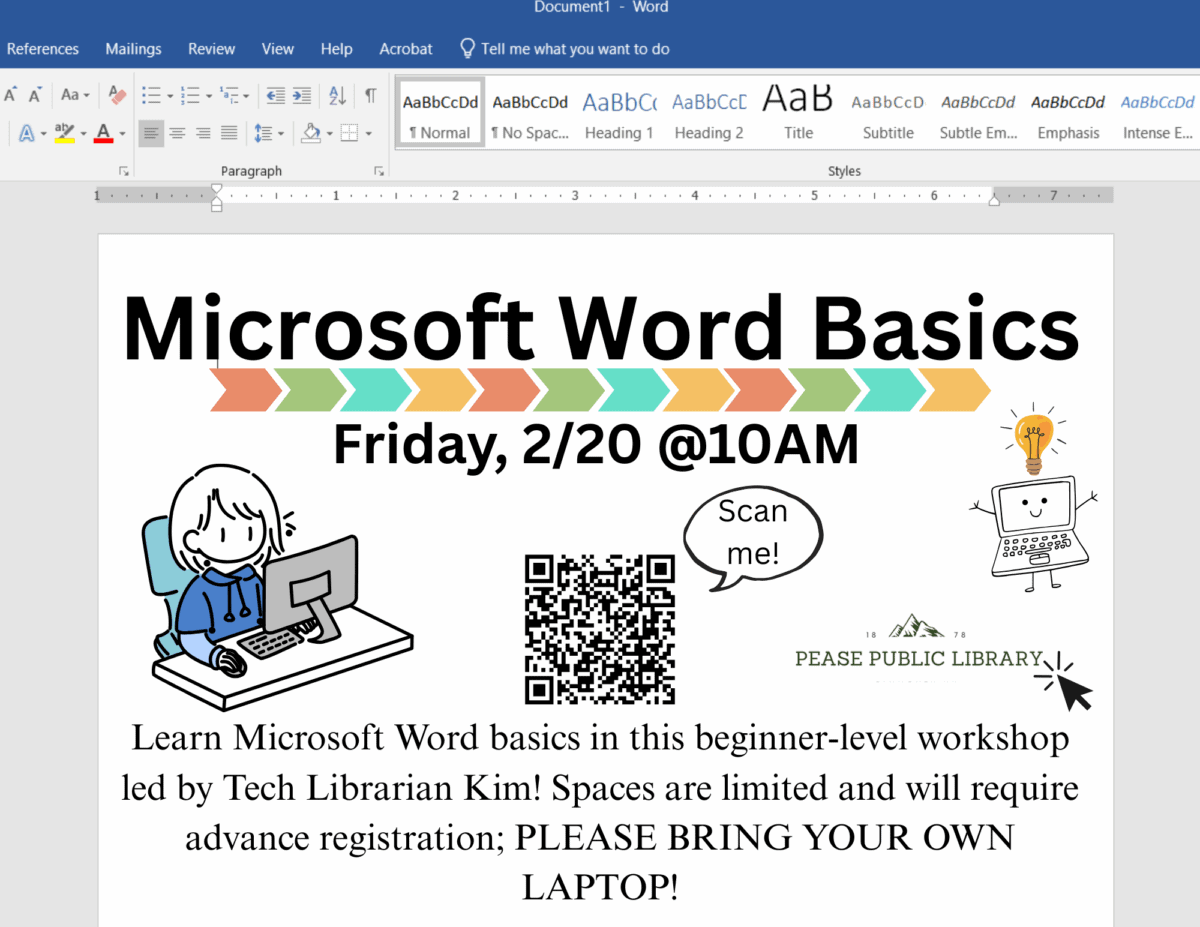Open the Acrobat ribbon tab

point(405,48)
